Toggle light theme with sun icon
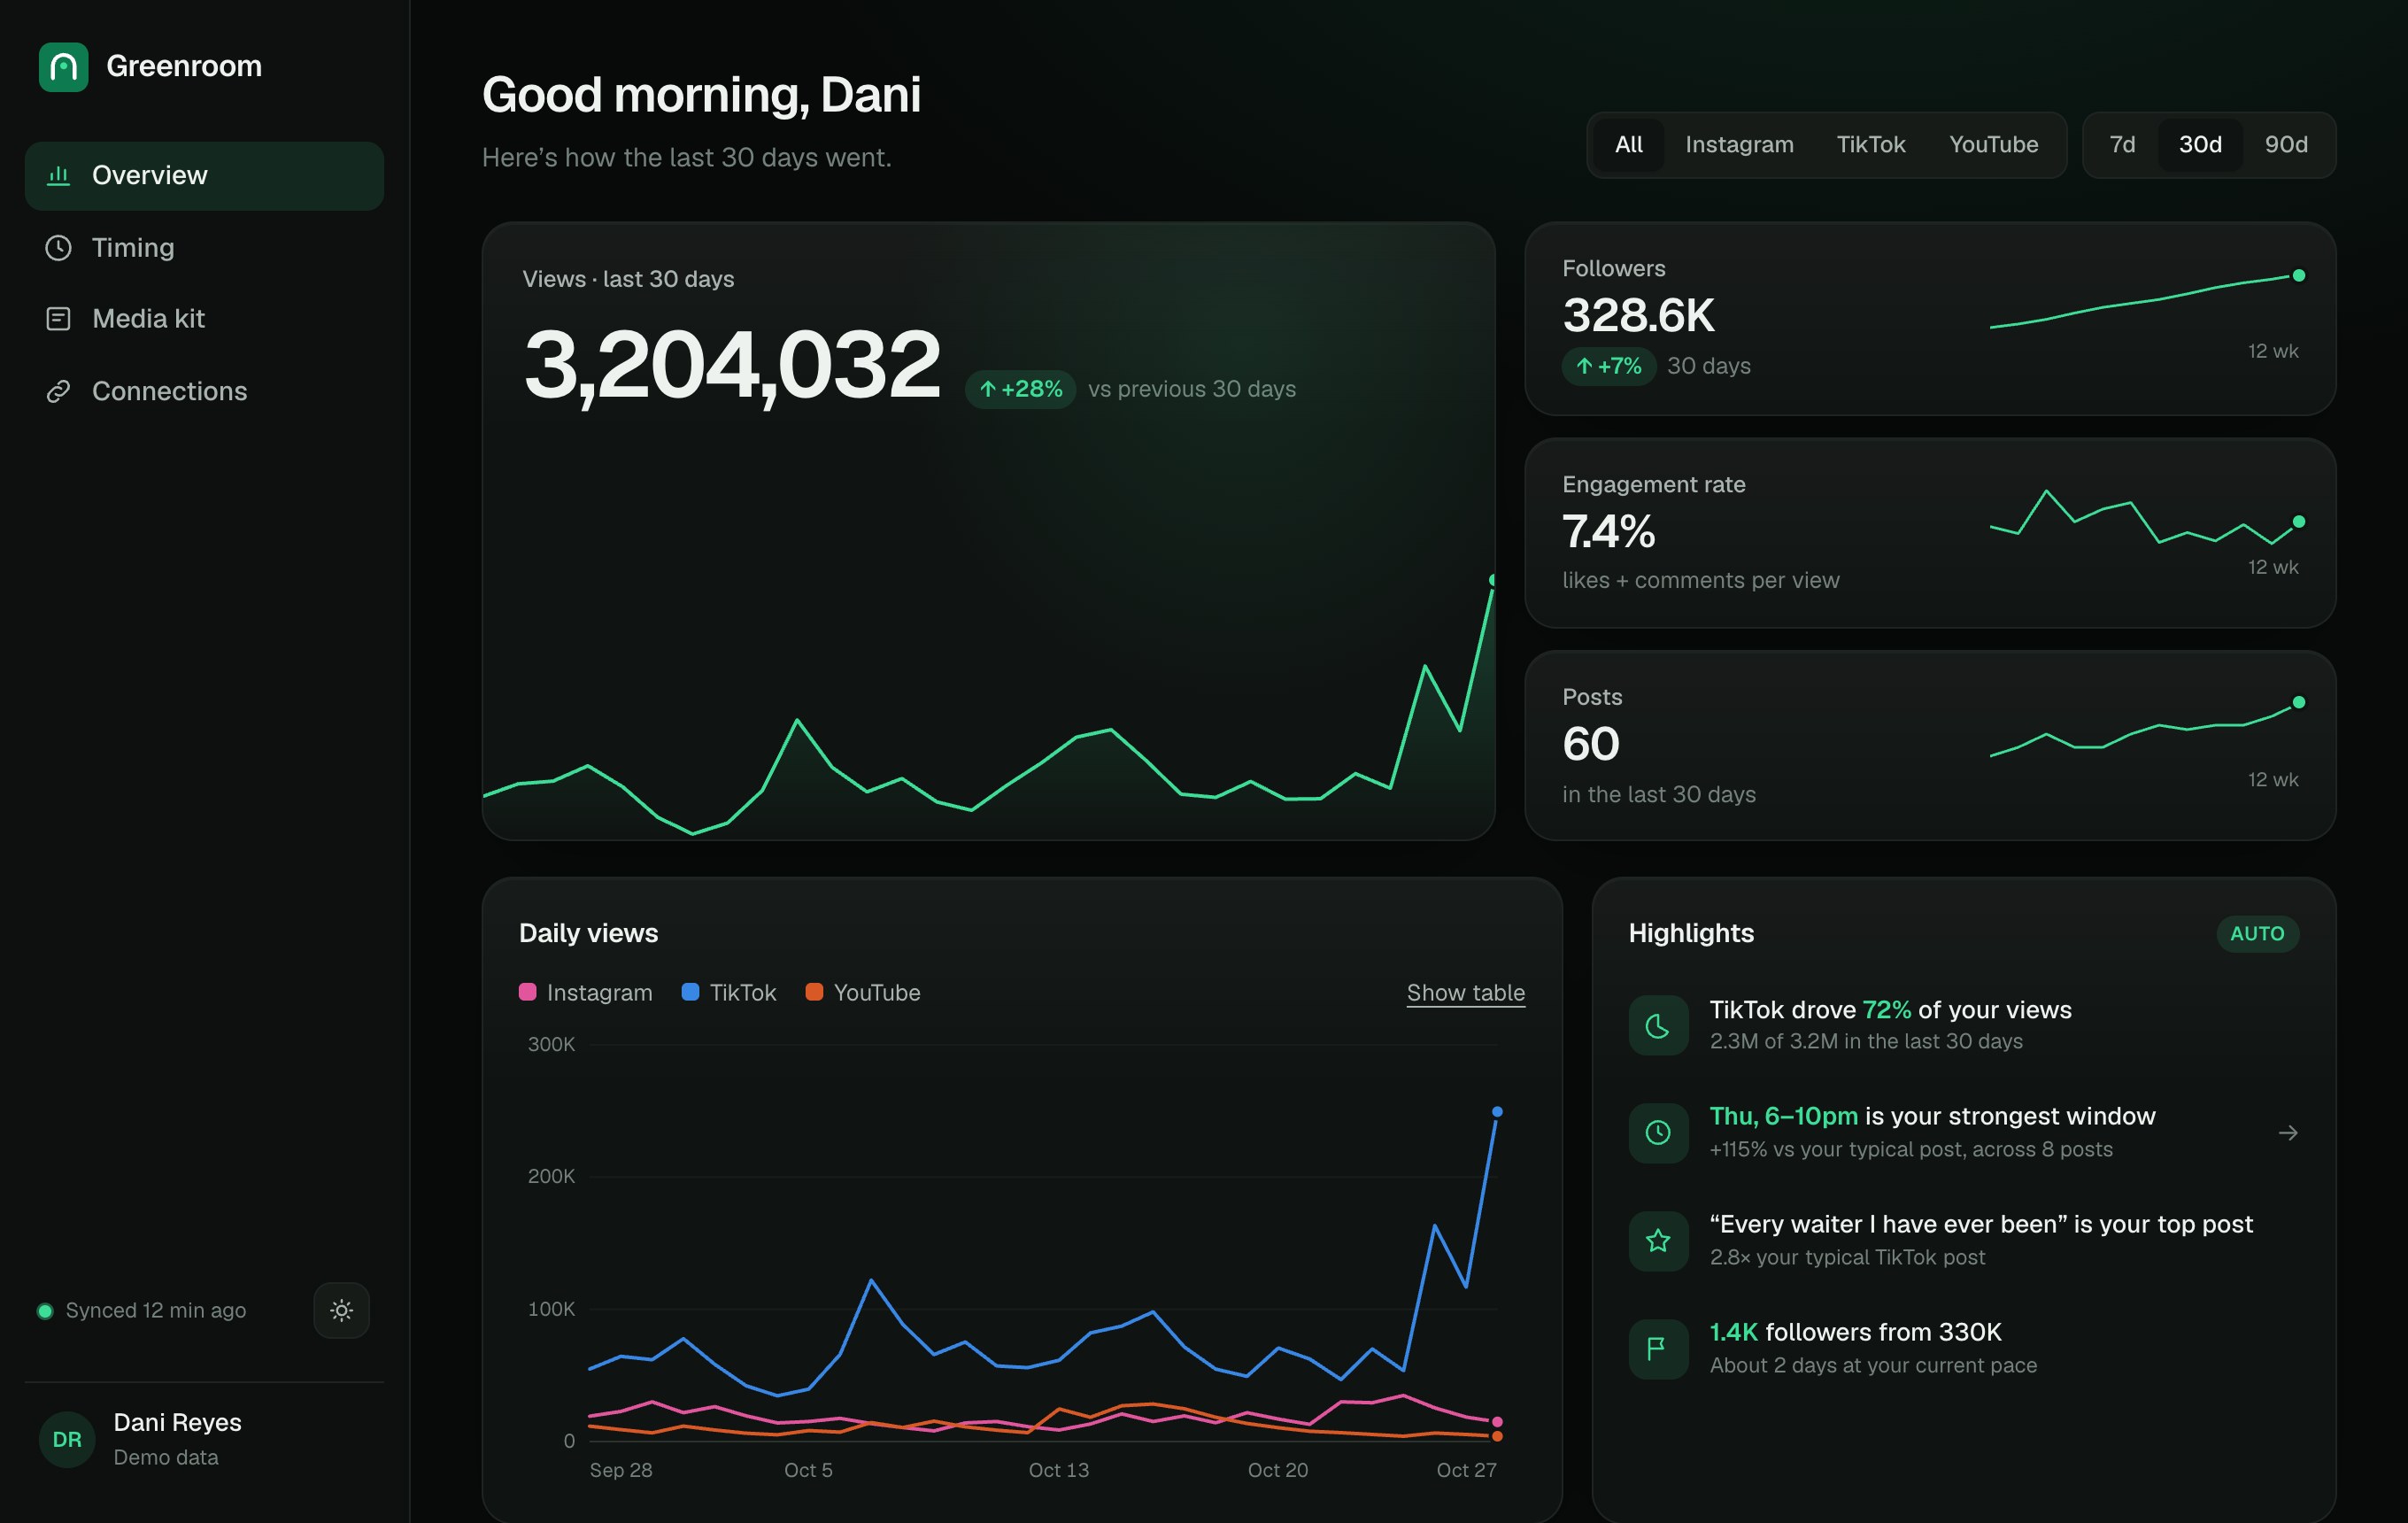Image resolution: width=2408 pixels, height=1523 pixels. 341,1310
